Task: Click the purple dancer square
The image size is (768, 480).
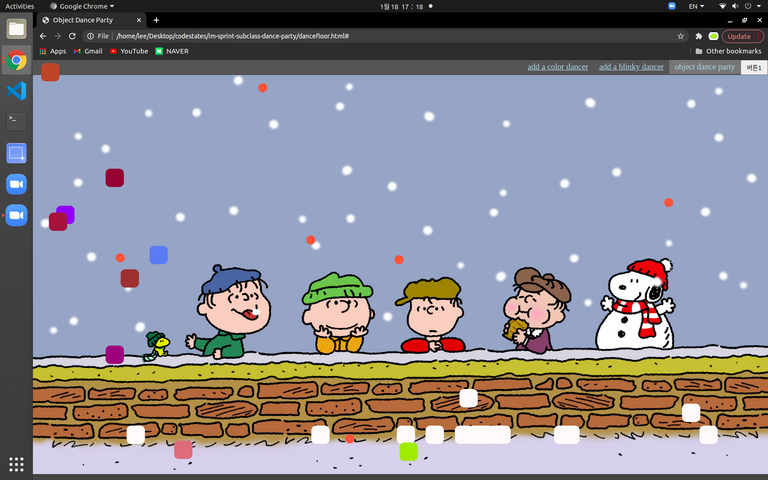Action: coord(66,214)
